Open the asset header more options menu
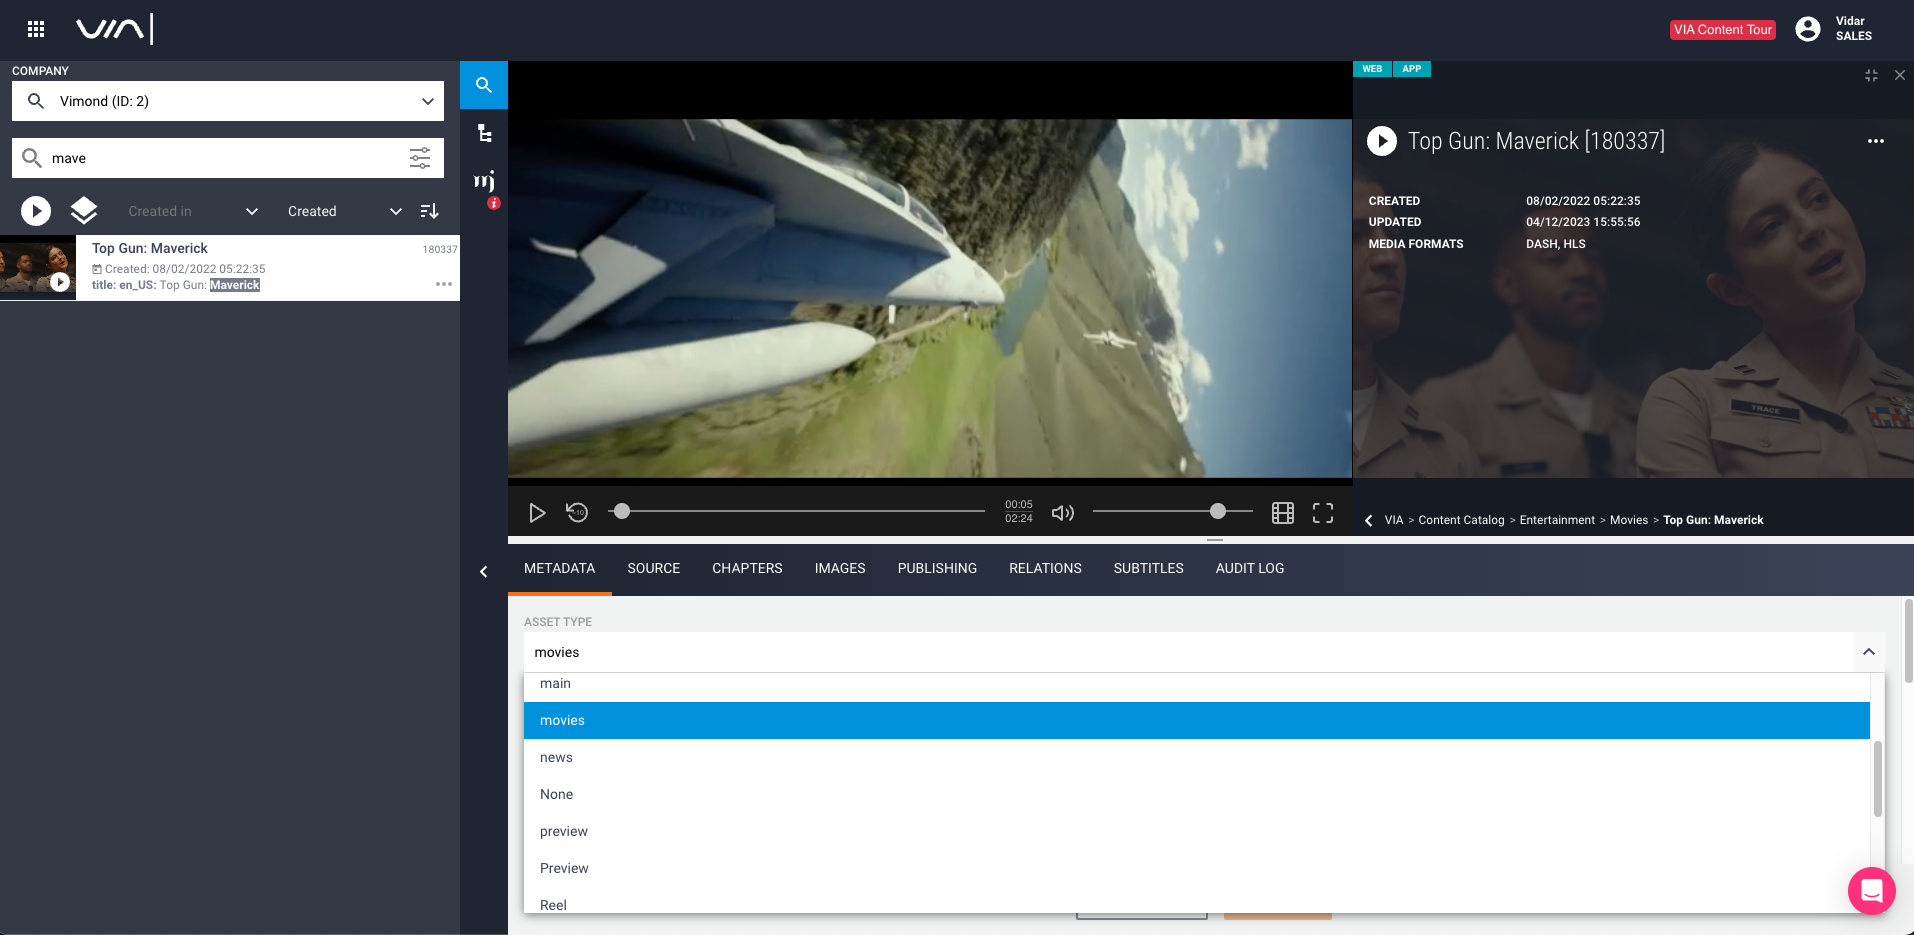The height and width of the screenshot is (935, 1914). (1876, 141)
